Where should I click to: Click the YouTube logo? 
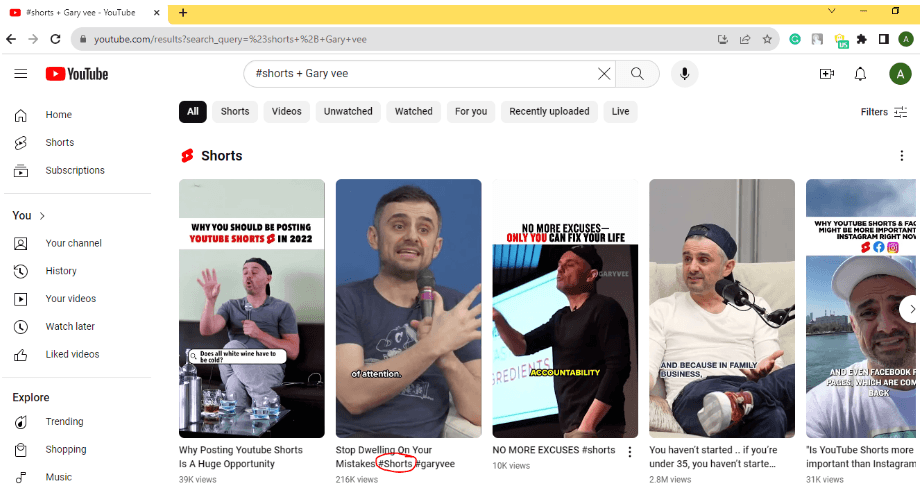pos(77,74)
